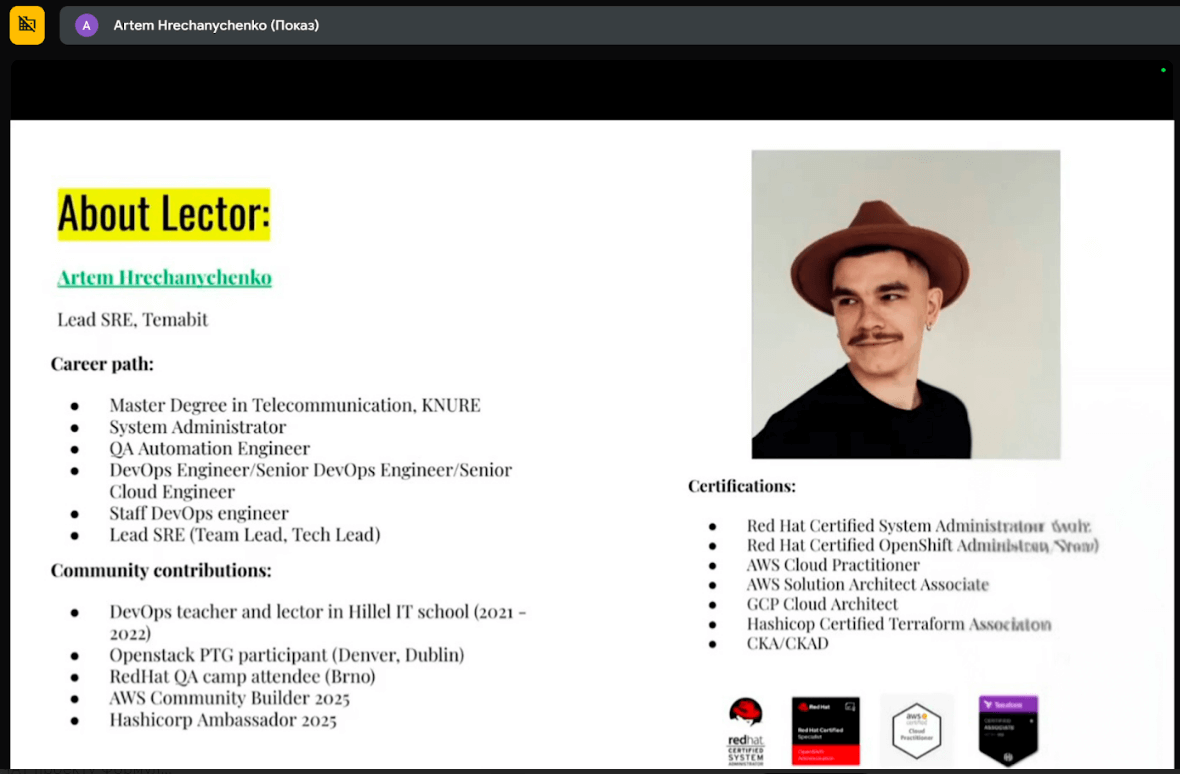The image size is (1180, 774).
Task: Click the "Certifications:" section heading
Action: [741, 486]
